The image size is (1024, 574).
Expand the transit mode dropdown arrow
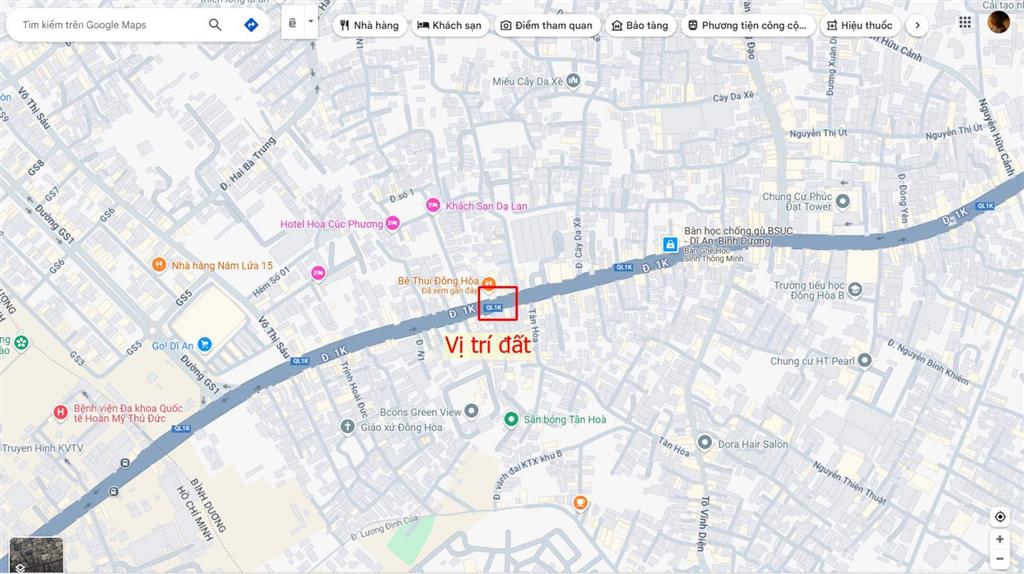click(311, 22)
